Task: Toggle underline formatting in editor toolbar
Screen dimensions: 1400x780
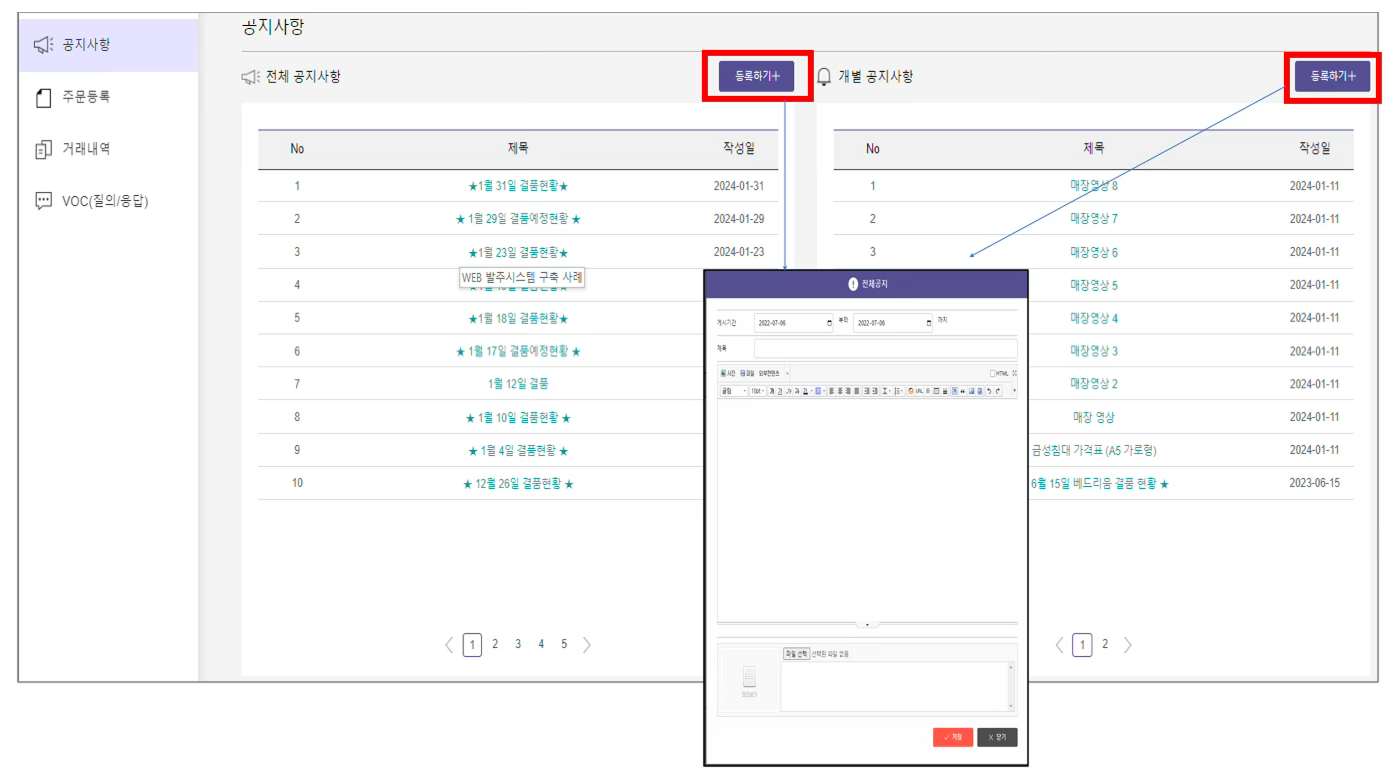Action: (x=779, y=390)
